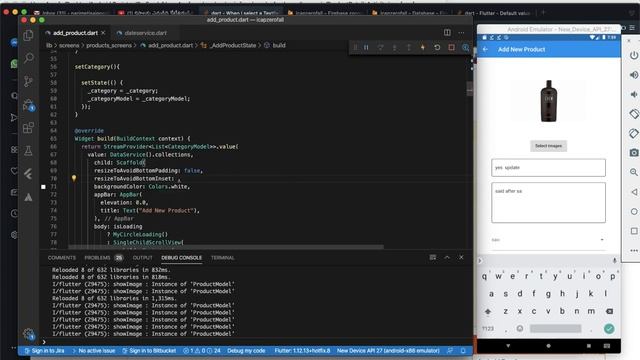Open the Source Control view
The height and width of the screenshot is (360, 640).
(28, 81)
